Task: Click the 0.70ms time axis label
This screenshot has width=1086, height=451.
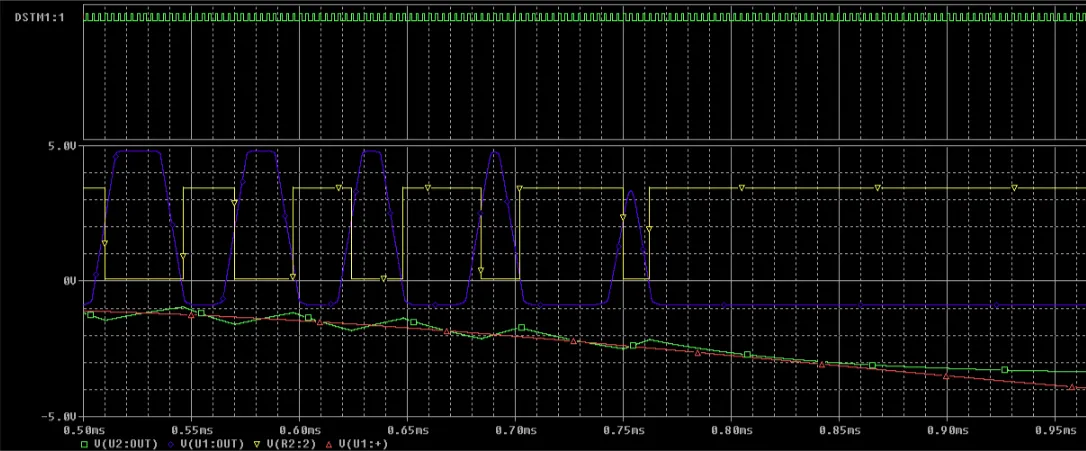Action: [x=515, y=428]
